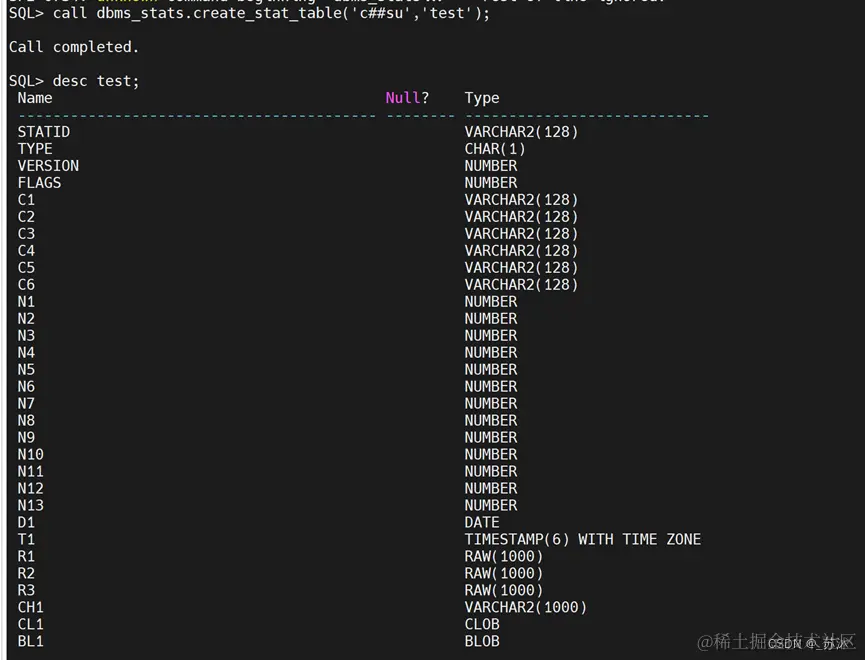This screenshot has height=660, width=865.
Task: Pick the N5 column name
Action: [x=26, y=370]
